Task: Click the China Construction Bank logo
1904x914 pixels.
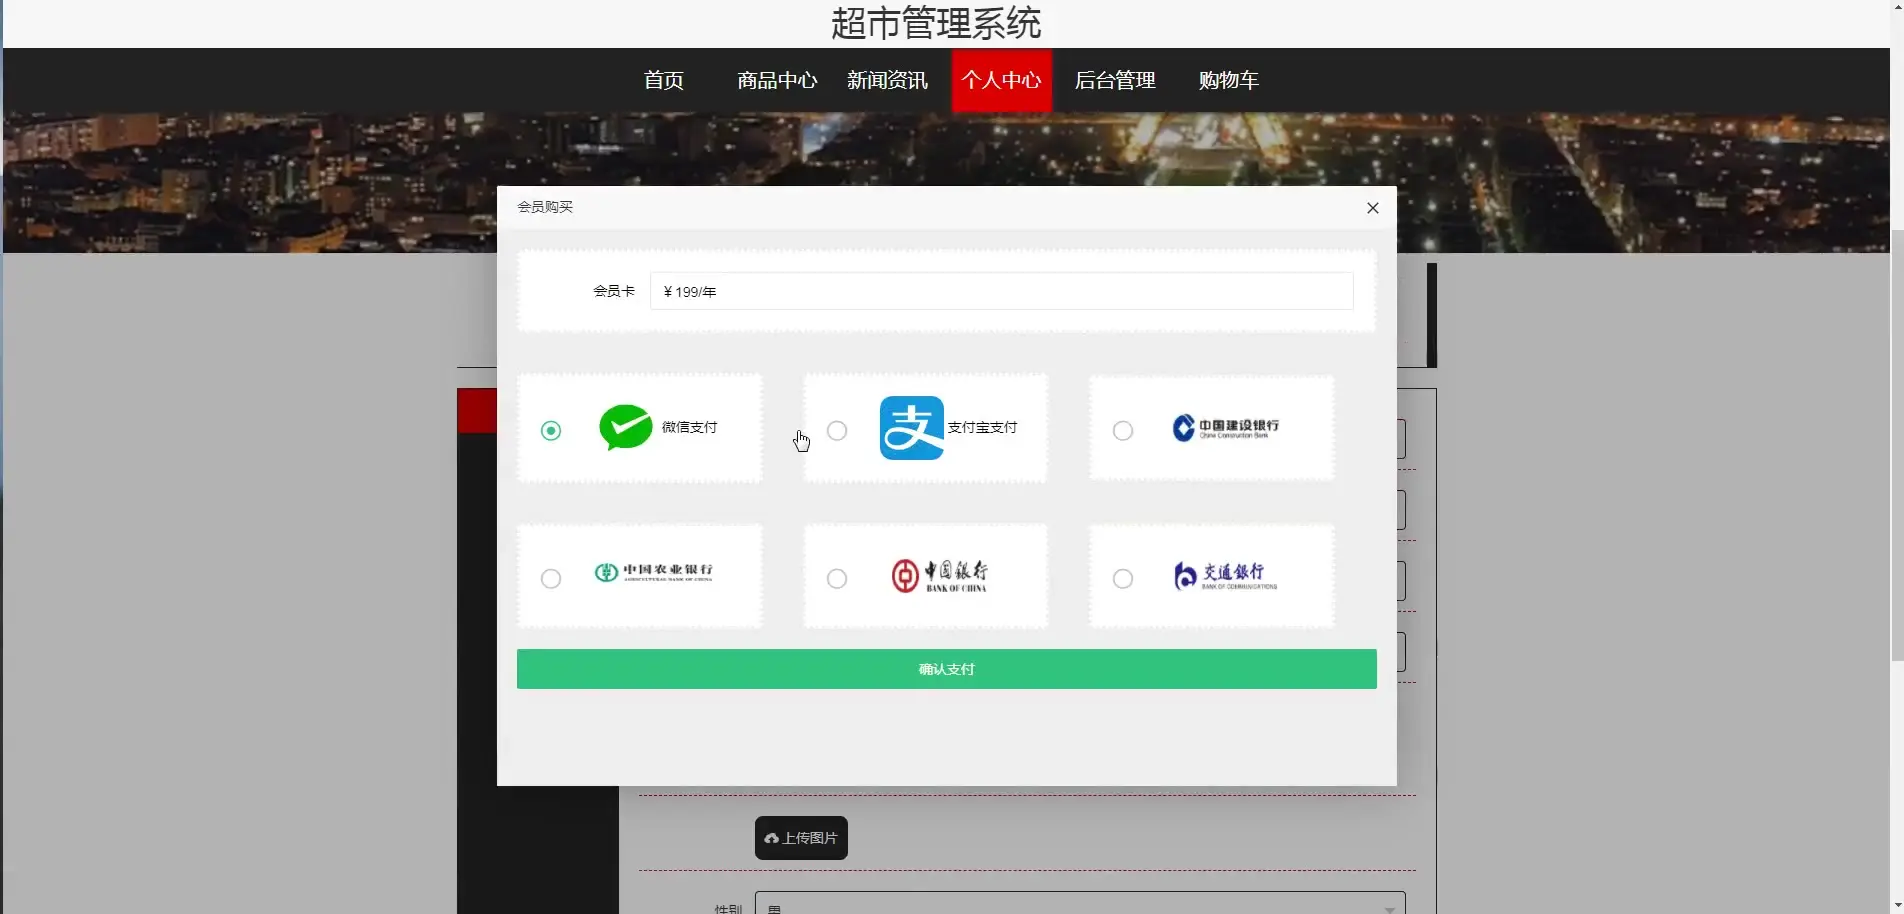Action: point(1225,428)
